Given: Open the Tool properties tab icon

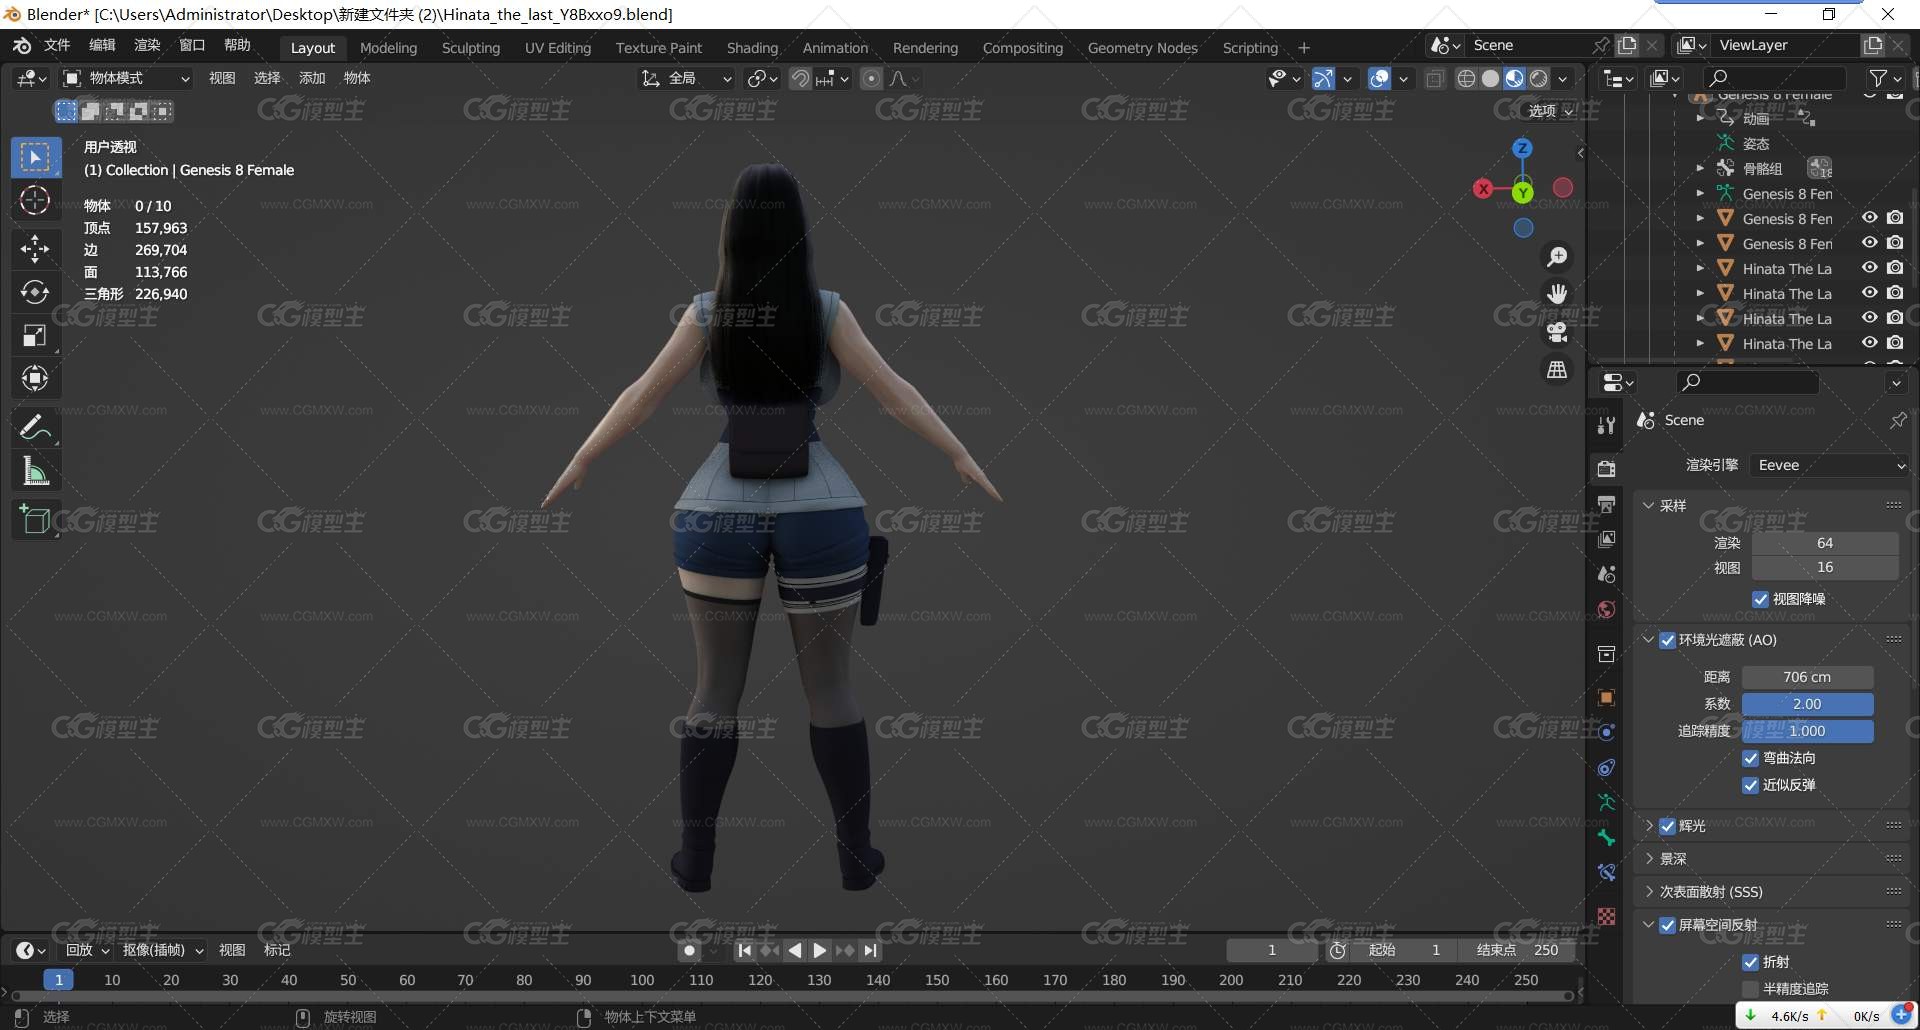Looking at the screenshot, I should [x=1607, y=426].
